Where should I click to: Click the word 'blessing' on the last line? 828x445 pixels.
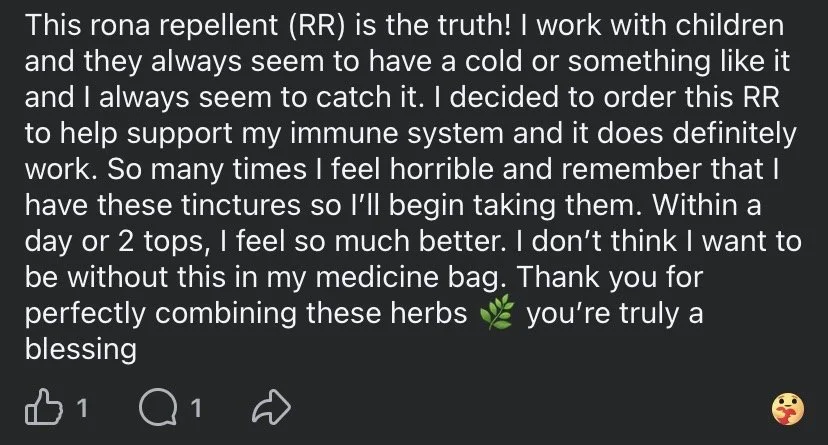pyautogui.click(x=81, y=349)
